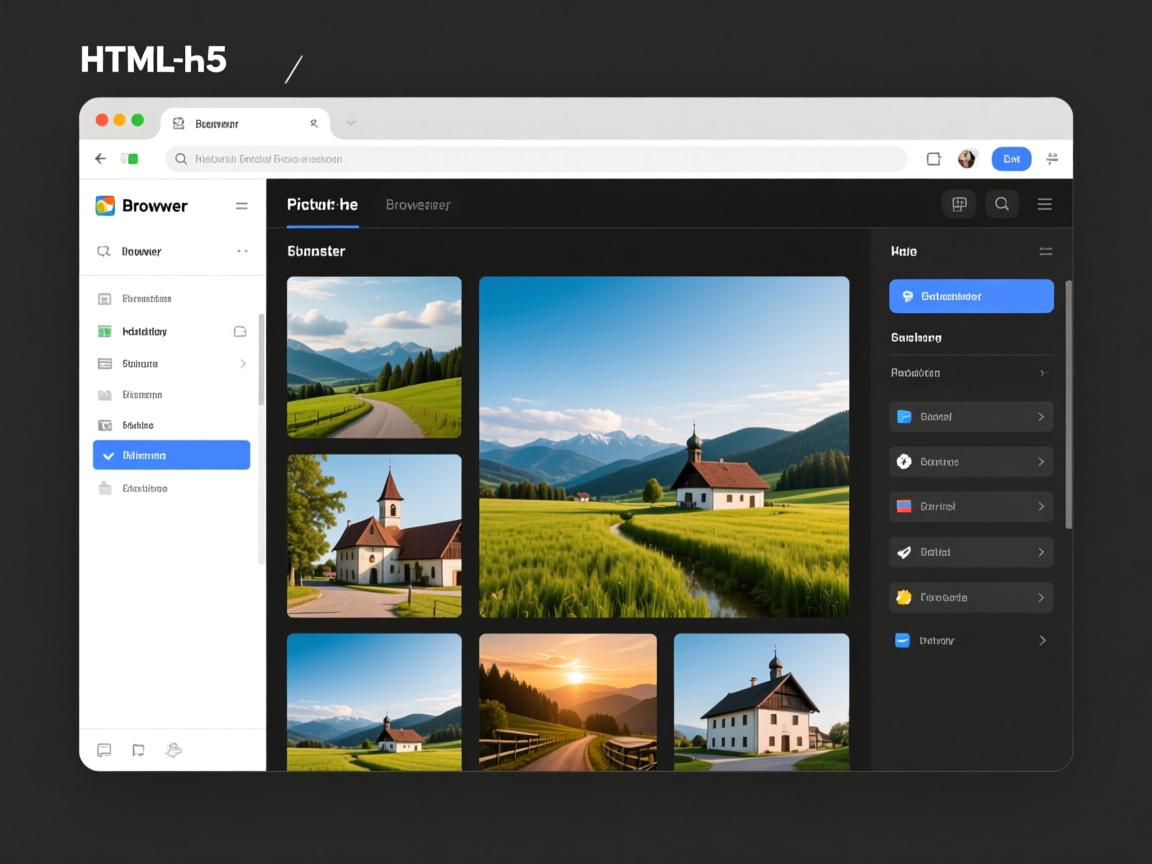This screenshot has width=1152, height=864.
Task: Open the tab dropdown arrow next to browser tab
Action: (x=351, y=124)
